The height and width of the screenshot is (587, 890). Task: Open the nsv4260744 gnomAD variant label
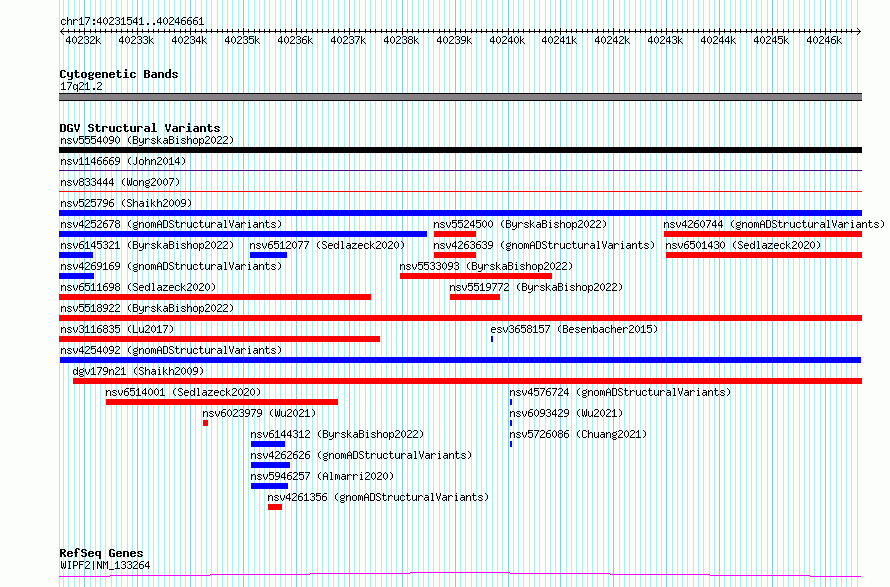pos(774,224)
